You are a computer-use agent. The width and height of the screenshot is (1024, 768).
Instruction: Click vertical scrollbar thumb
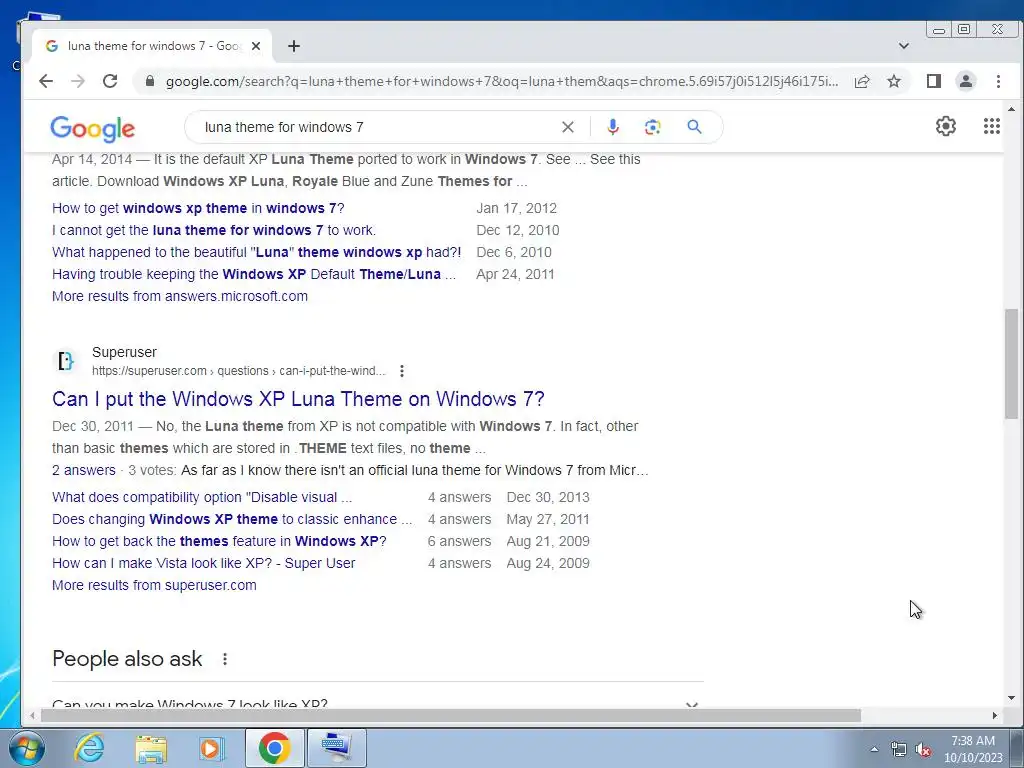coord(1011,363)
